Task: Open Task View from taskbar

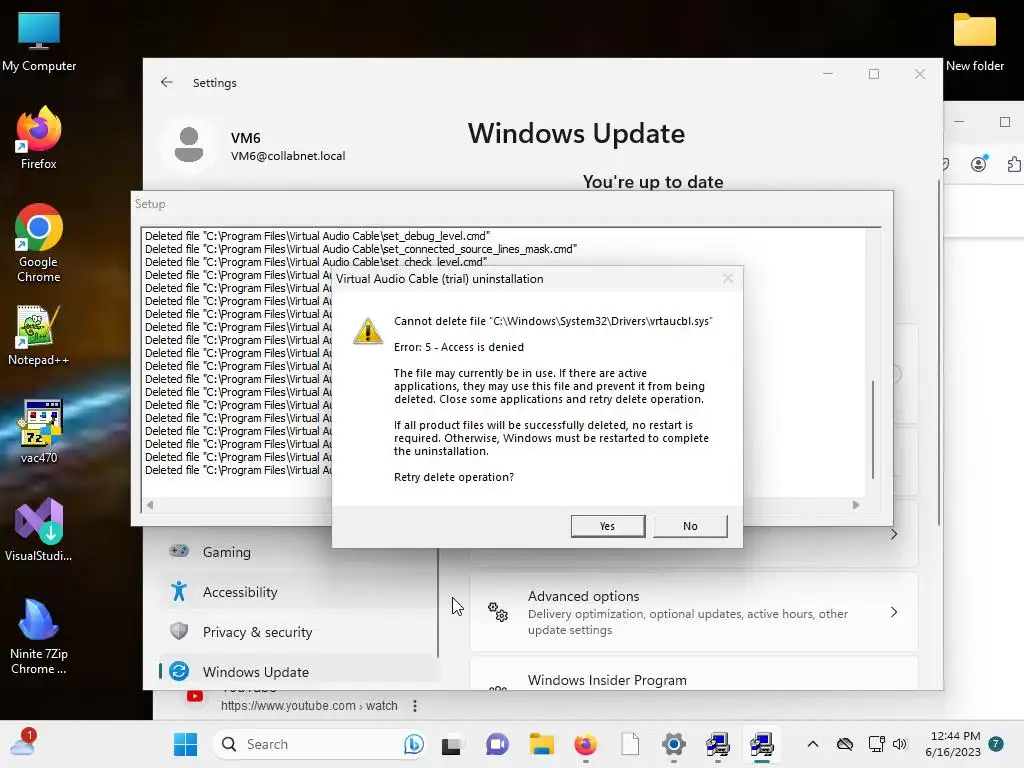Action: click(x=451, y=744)
